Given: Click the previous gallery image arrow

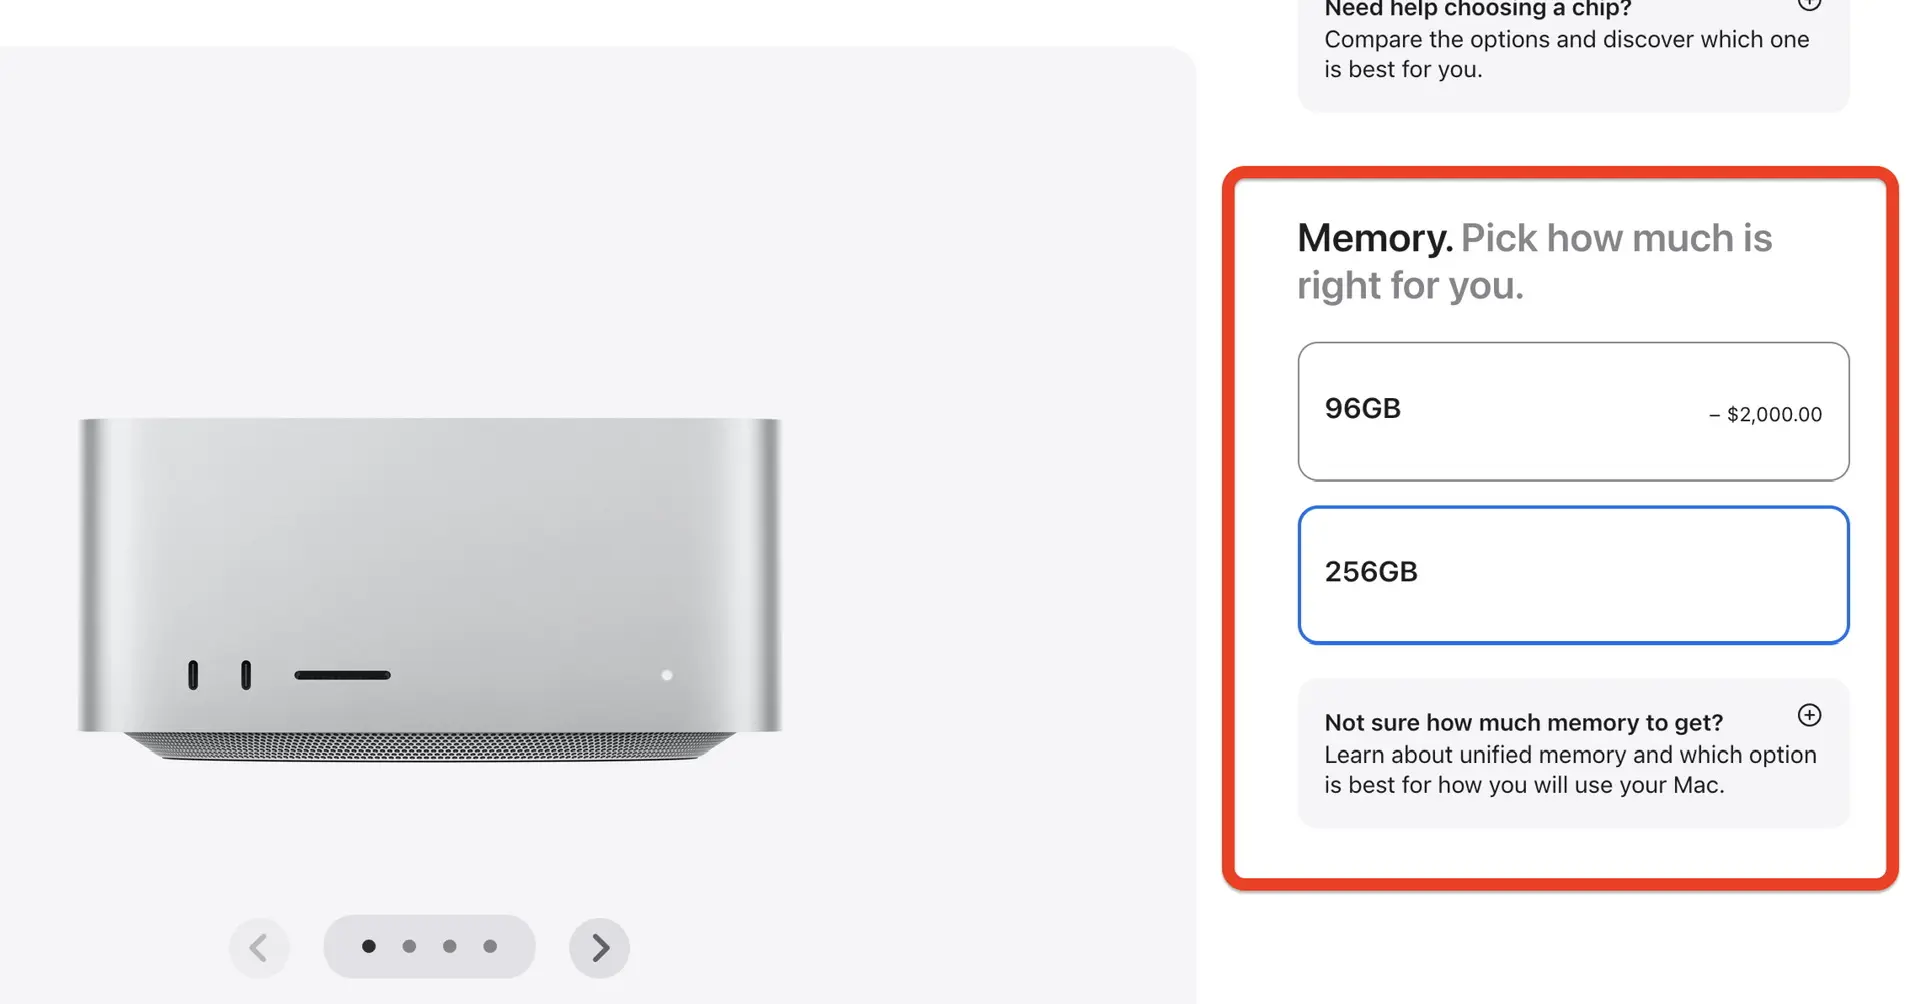Looking at the screenshot, I should pyautogui.click(x=259, y=947).
